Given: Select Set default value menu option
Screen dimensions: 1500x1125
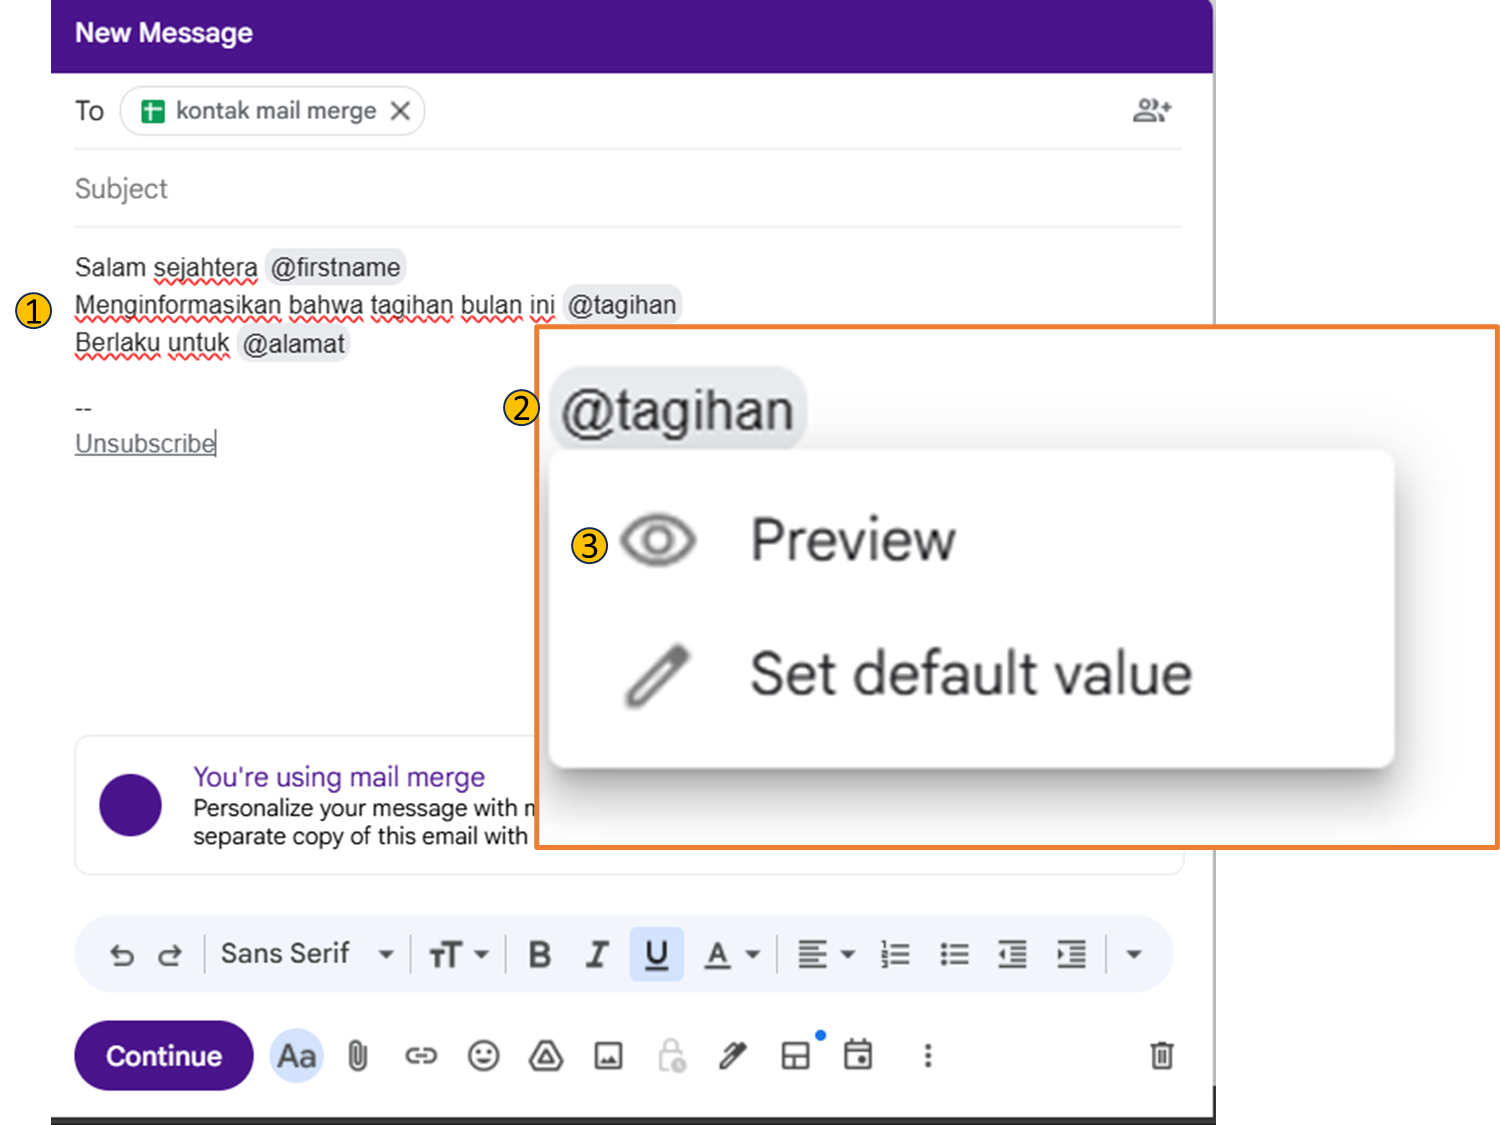Looking at the screenshot, I should (x=969, y=674).
